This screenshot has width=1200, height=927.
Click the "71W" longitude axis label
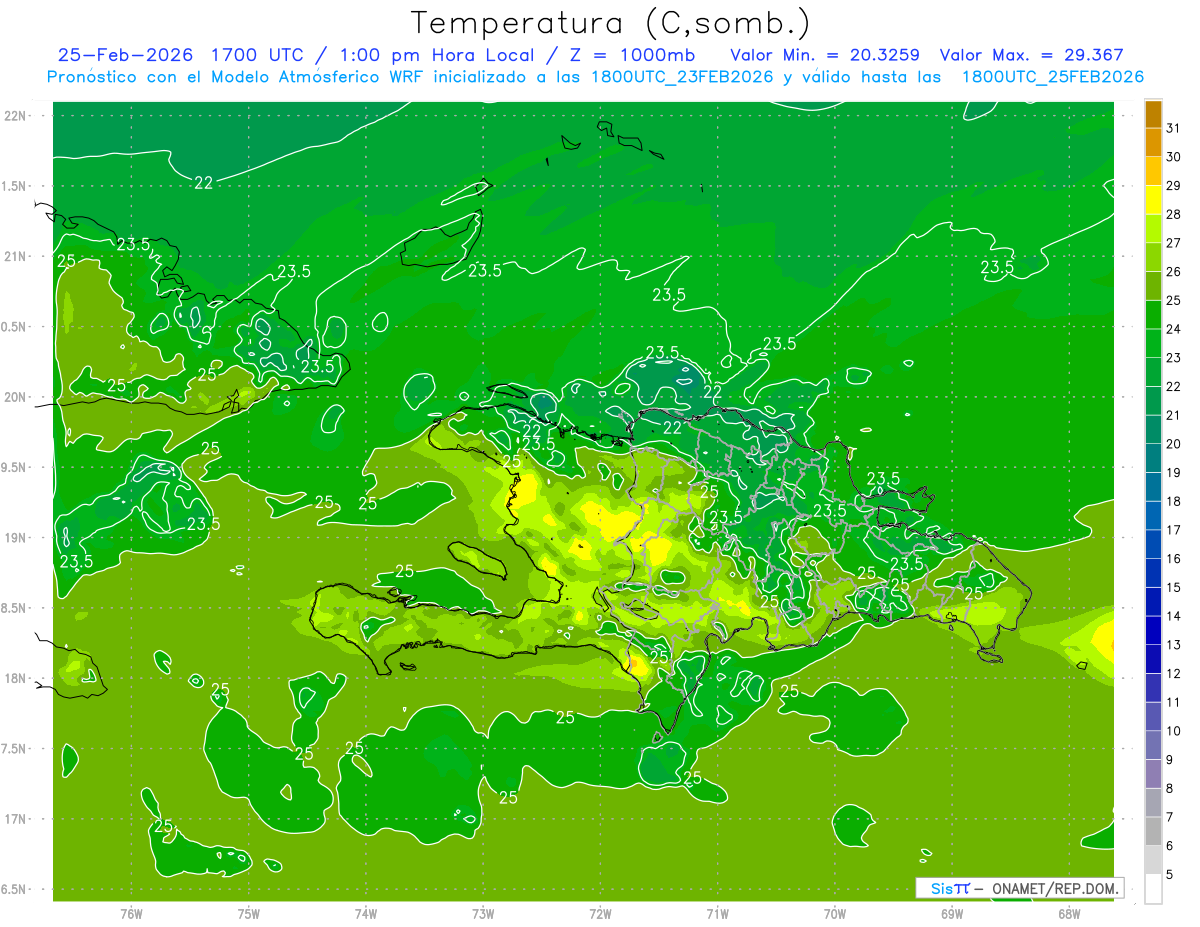718,913
